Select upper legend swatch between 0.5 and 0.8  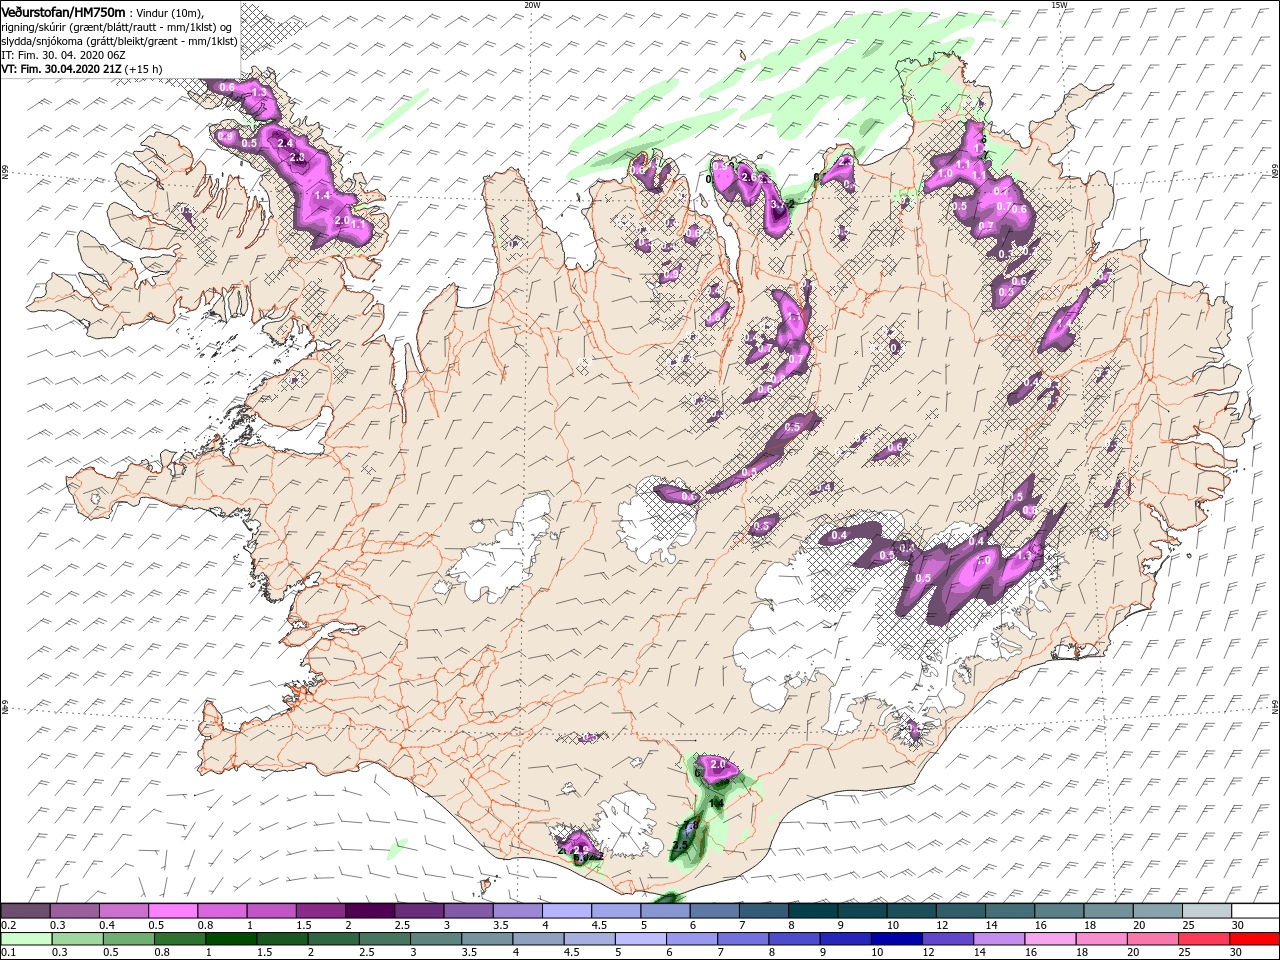tap(173, 910)
